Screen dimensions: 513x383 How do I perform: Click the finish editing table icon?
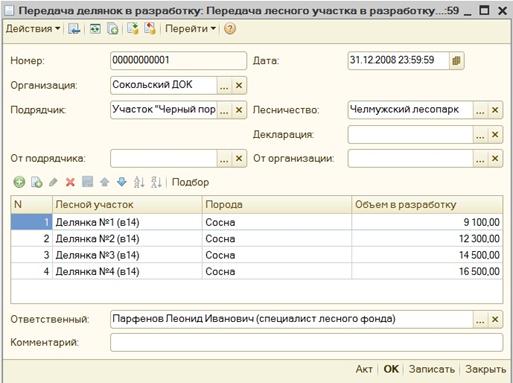click(88, 182)
